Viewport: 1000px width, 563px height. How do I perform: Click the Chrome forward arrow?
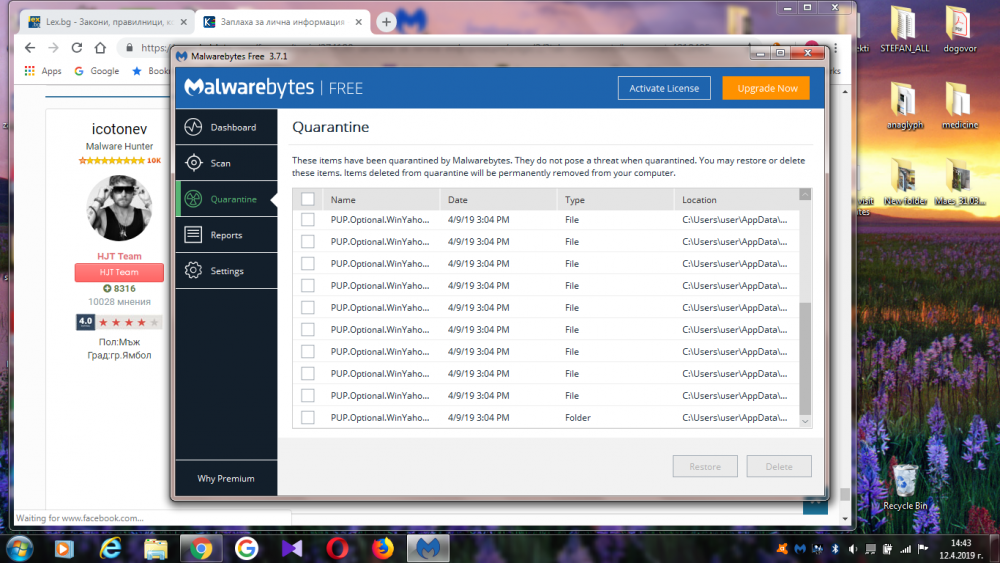click(x=54, y=48)
